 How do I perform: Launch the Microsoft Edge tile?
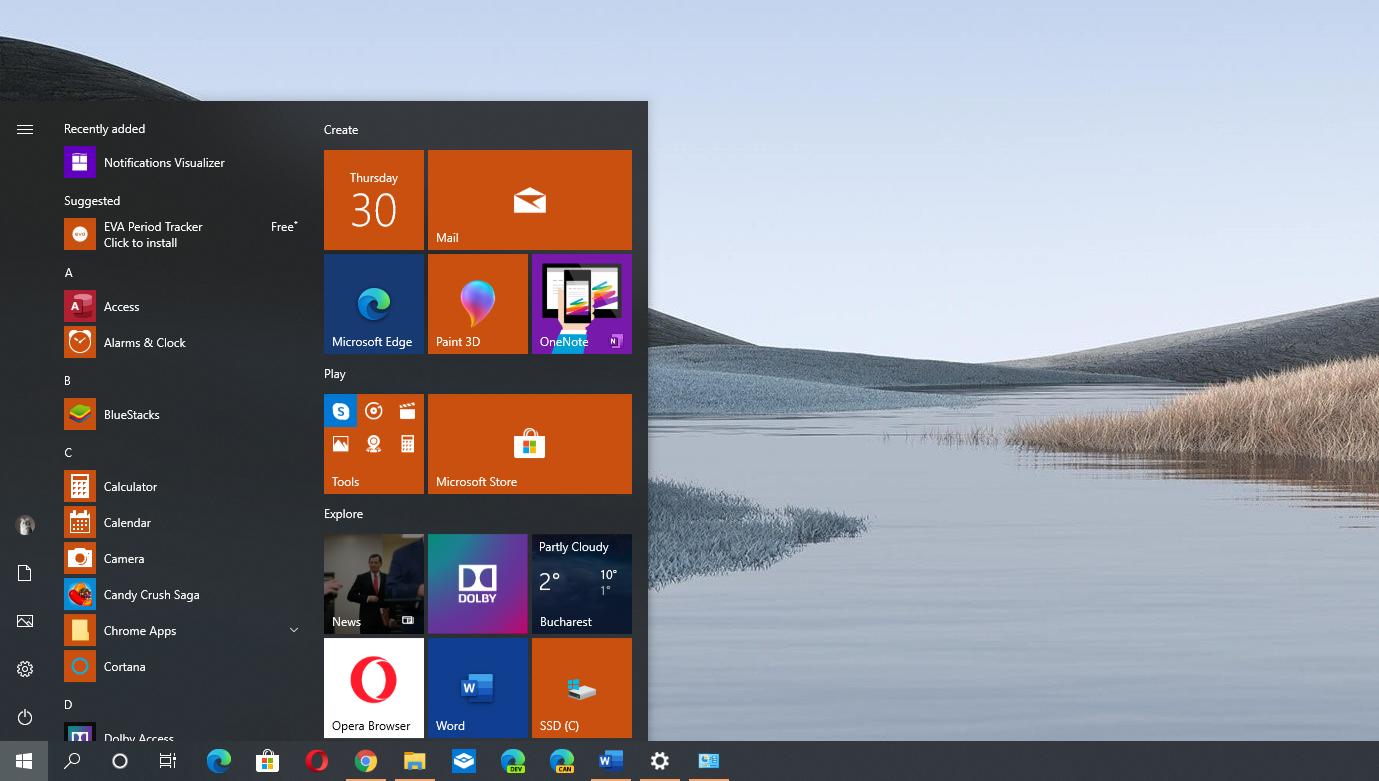pos(374,304)
